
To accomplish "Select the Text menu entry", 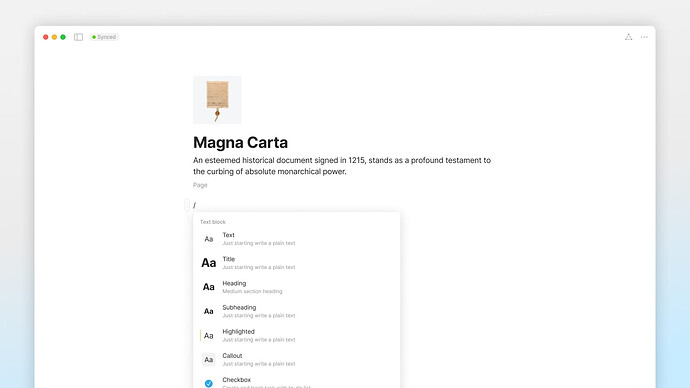I will pyautogui.click(x=297, y=239).
